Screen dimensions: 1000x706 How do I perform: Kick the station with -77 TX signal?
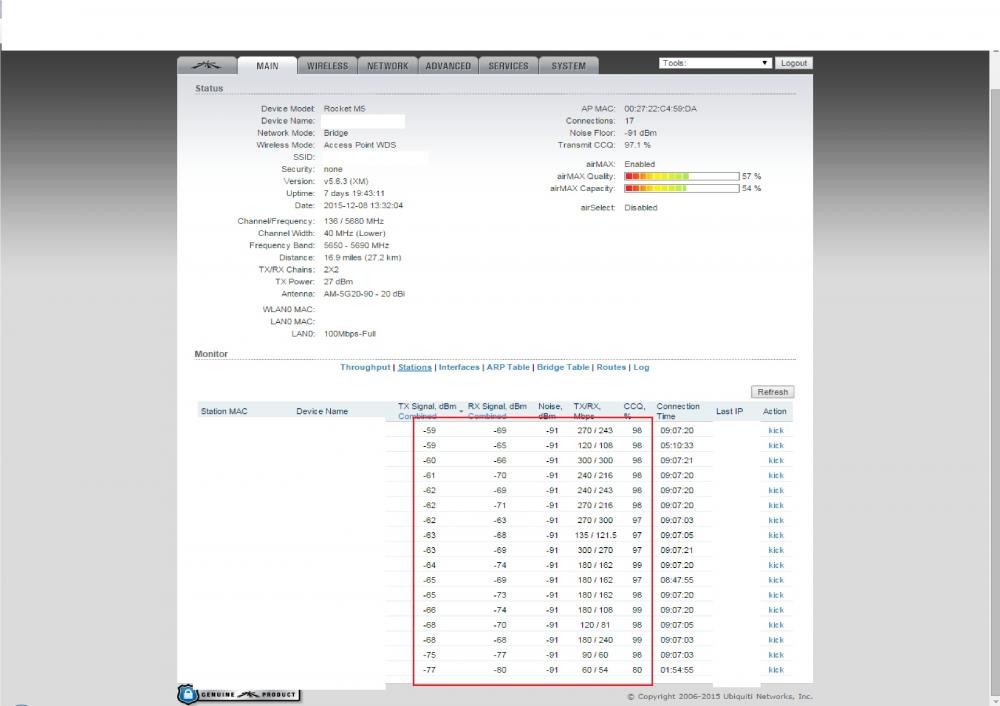[776, 670]
